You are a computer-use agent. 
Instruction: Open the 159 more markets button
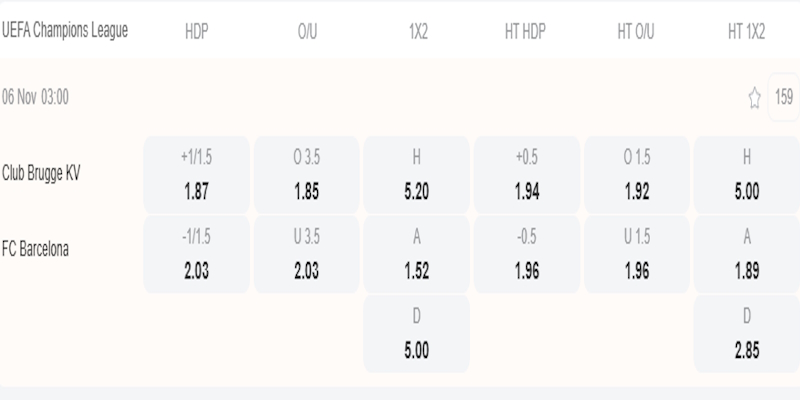pos(784,97)
